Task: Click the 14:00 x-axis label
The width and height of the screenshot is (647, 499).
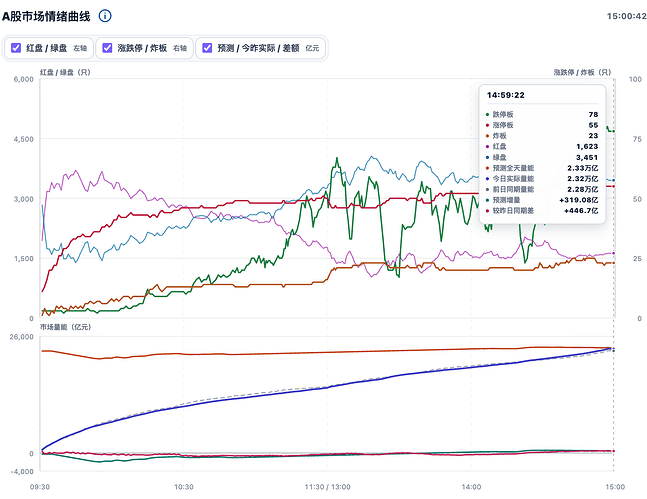Action: pos(471,487)
